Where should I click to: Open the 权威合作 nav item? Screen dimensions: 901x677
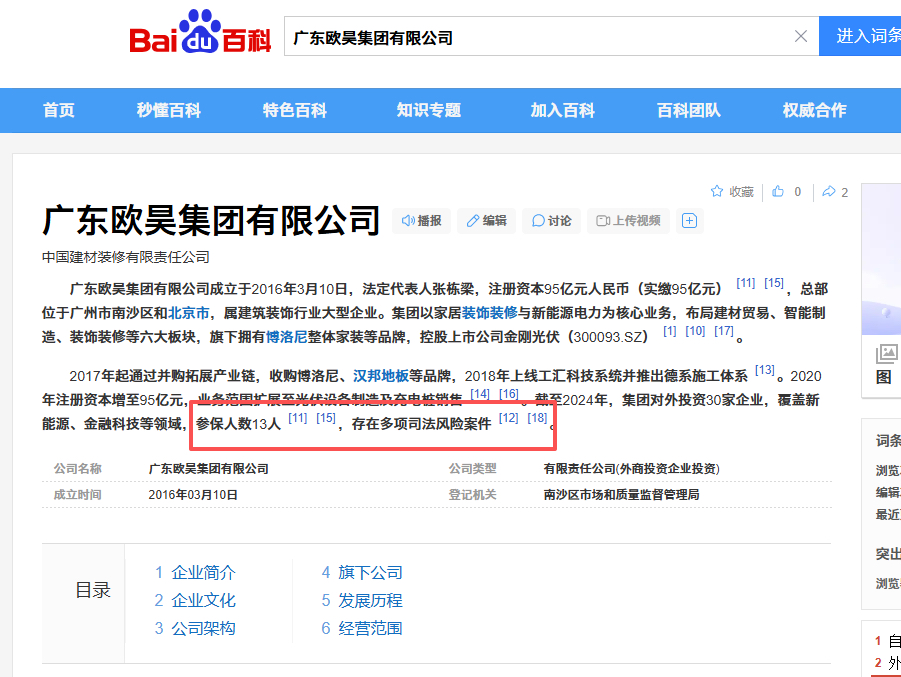815,110
